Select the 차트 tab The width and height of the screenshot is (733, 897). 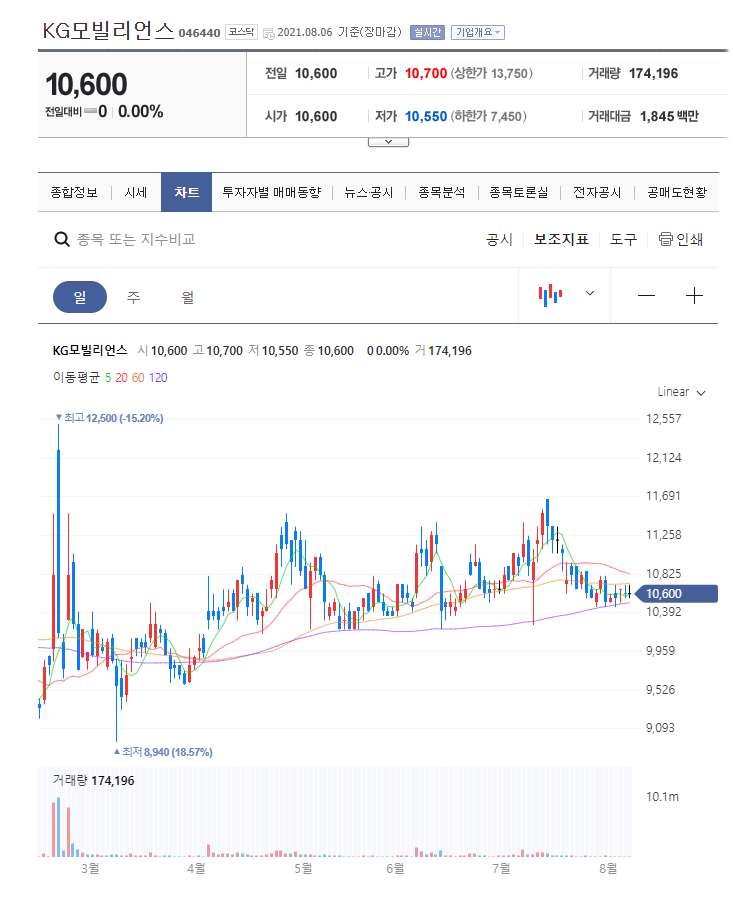[x=187, y=192]
